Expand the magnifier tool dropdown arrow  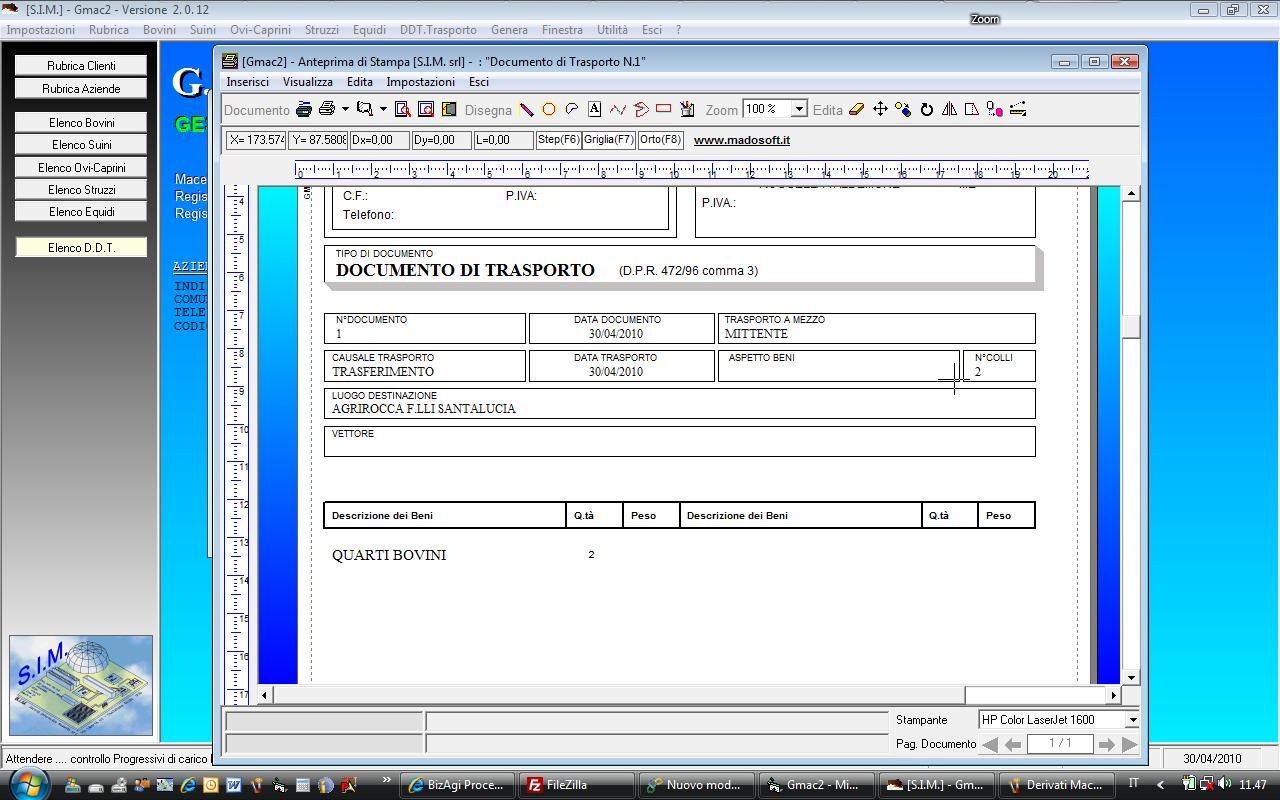[383, 109]
